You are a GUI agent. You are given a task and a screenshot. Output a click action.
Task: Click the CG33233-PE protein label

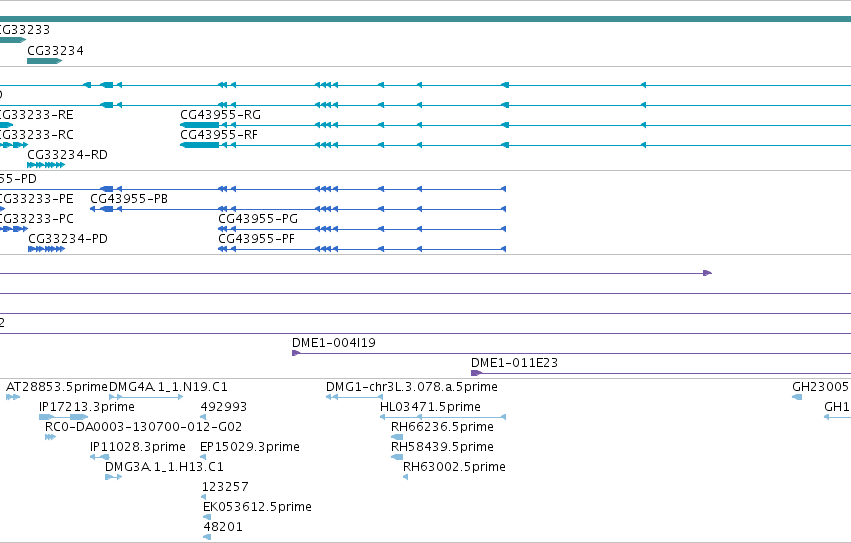click(x=36, y=199)
